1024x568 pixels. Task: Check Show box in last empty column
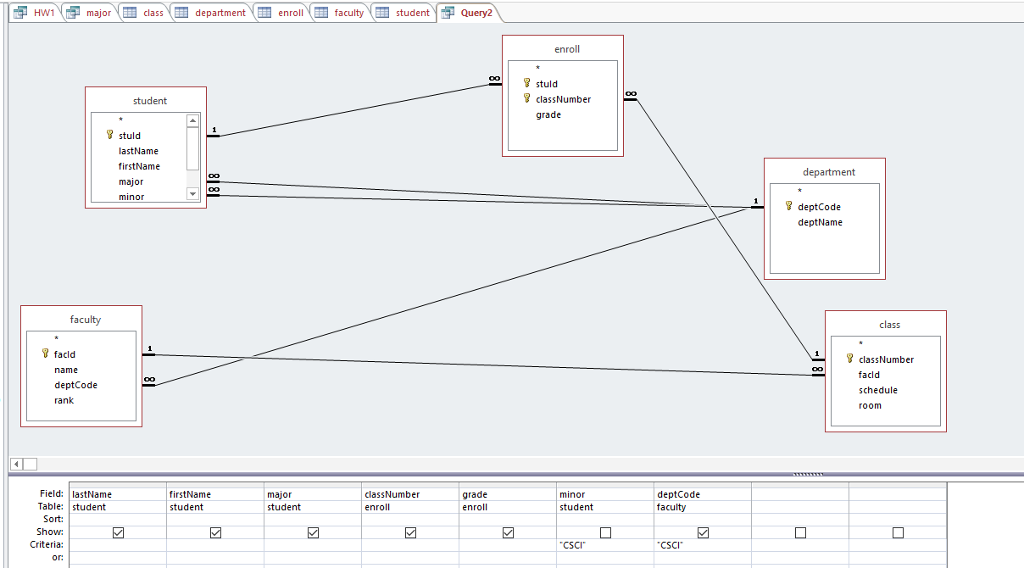point(899,533)
